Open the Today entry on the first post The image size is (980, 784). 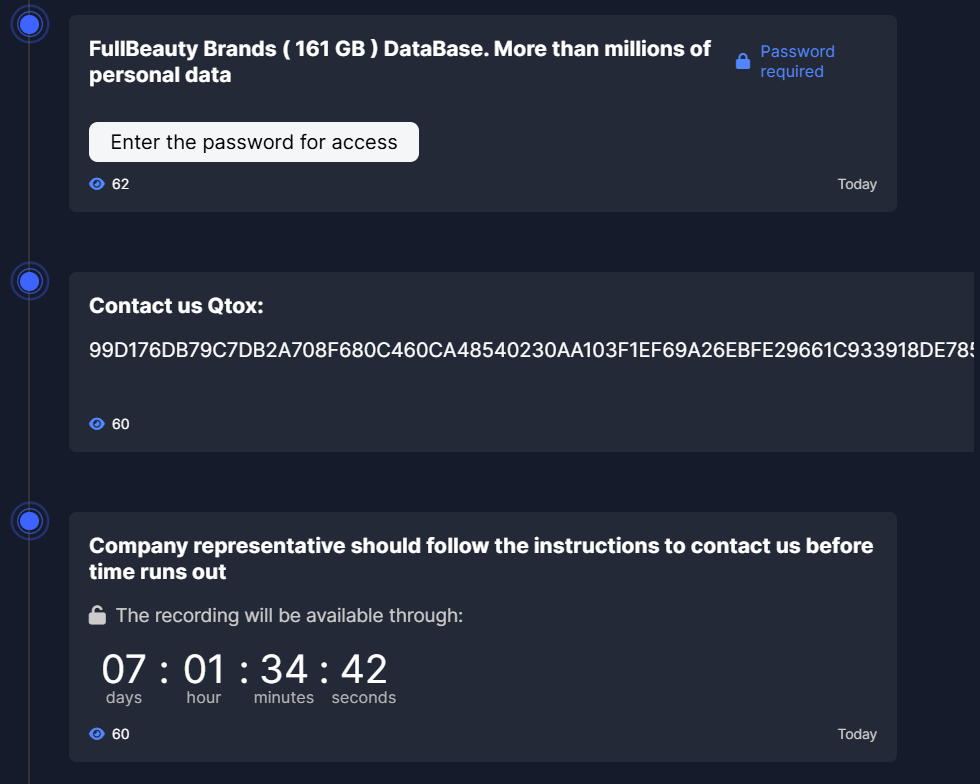pyautogui.click(x=857, y=183)
